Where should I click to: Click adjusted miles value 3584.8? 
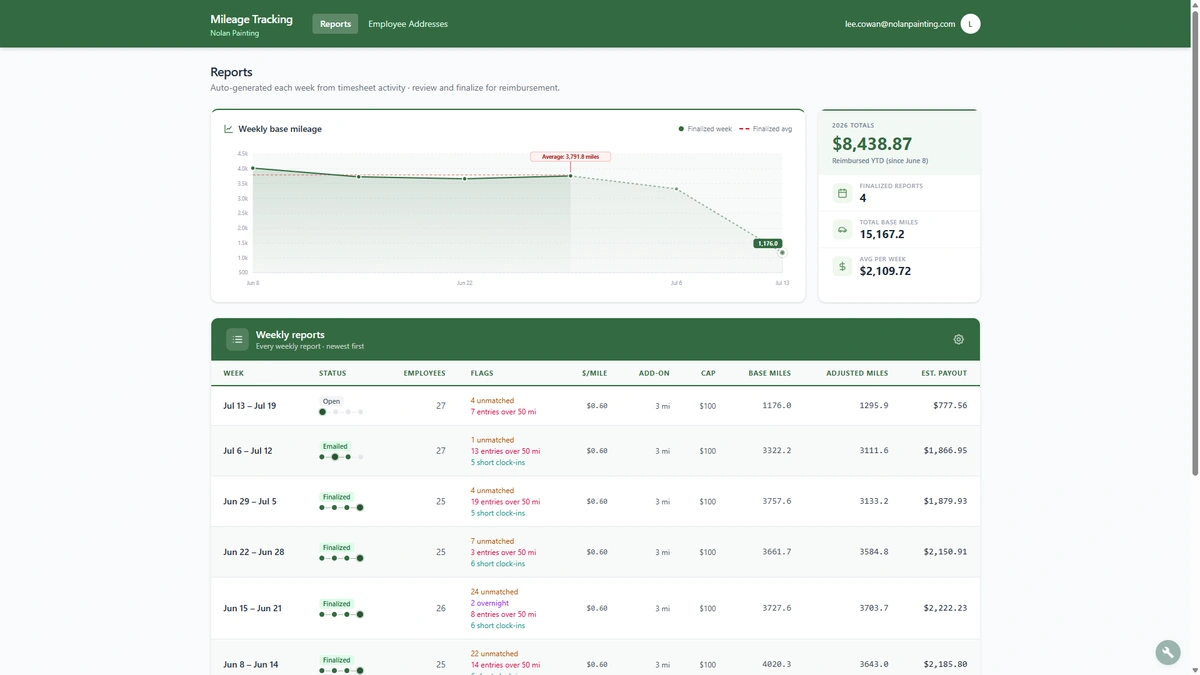point(873,552)
